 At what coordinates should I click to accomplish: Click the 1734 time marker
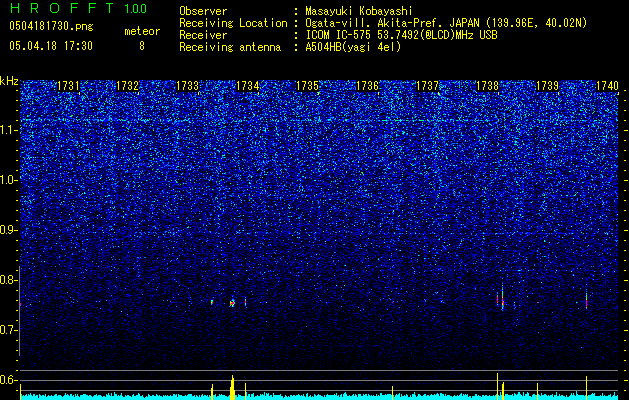[x=248, y=86]
